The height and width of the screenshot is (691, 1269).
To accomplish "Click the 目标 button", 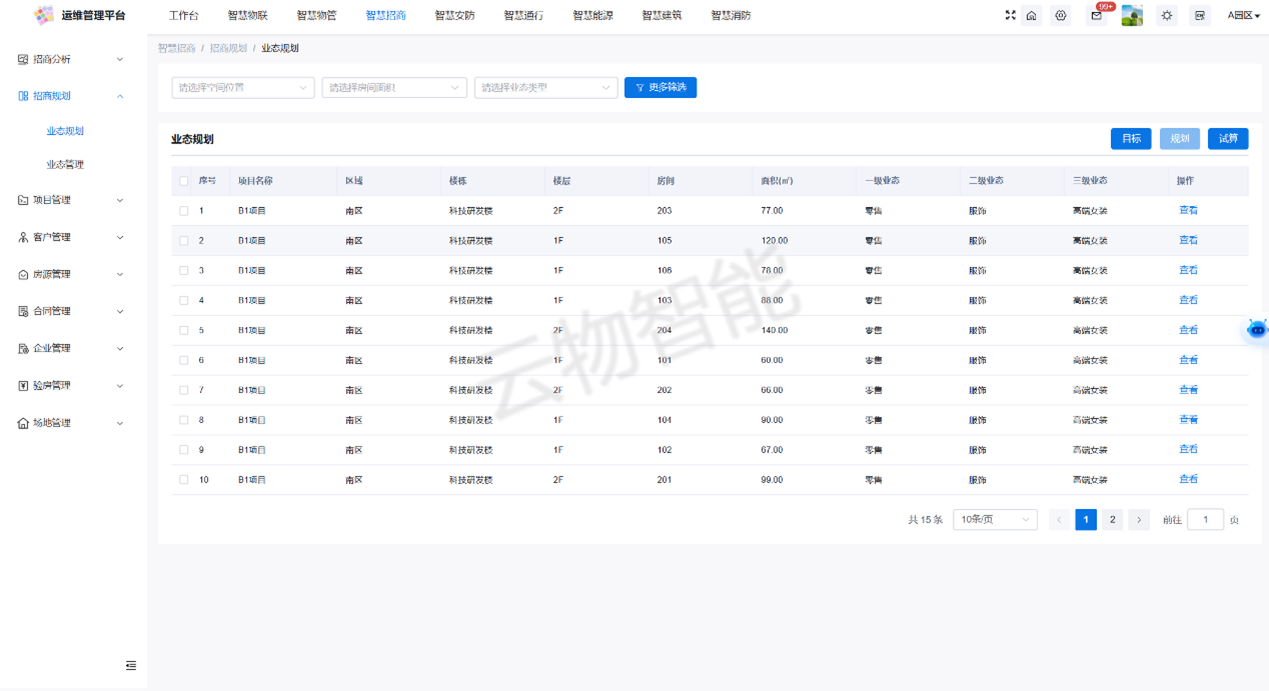I will 1131,139.
